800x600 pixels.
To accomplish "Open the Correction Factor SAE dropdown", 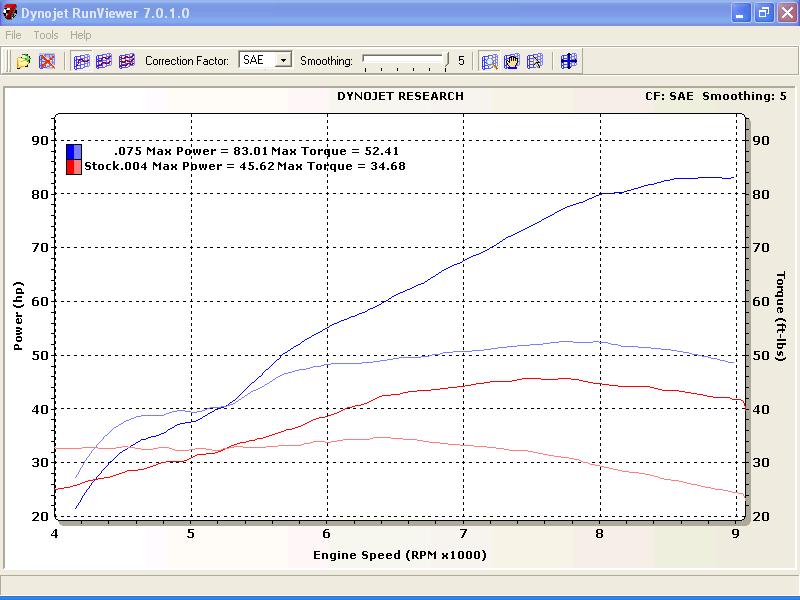I will coord(283,60).
